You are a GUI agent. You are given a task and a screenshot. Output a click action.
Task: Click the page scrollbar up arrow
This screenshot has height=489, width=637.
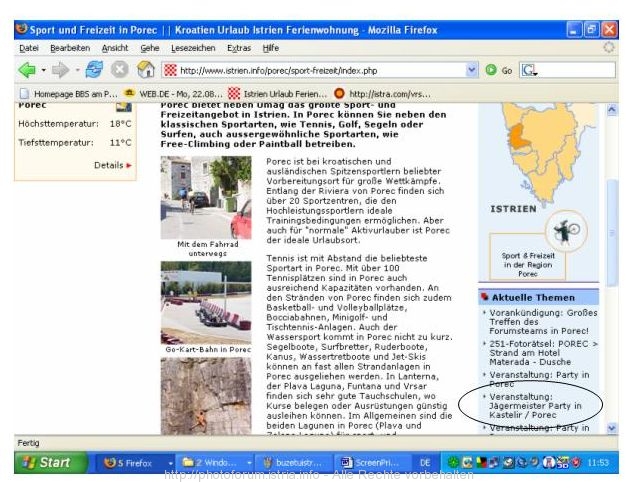pos(612,110)
